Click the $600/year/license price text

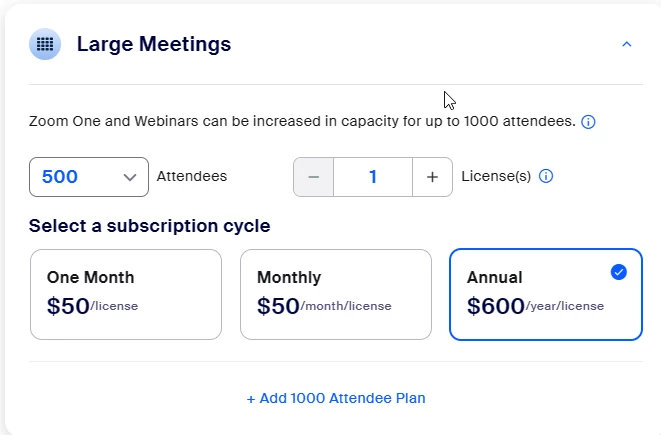point(535,307)
